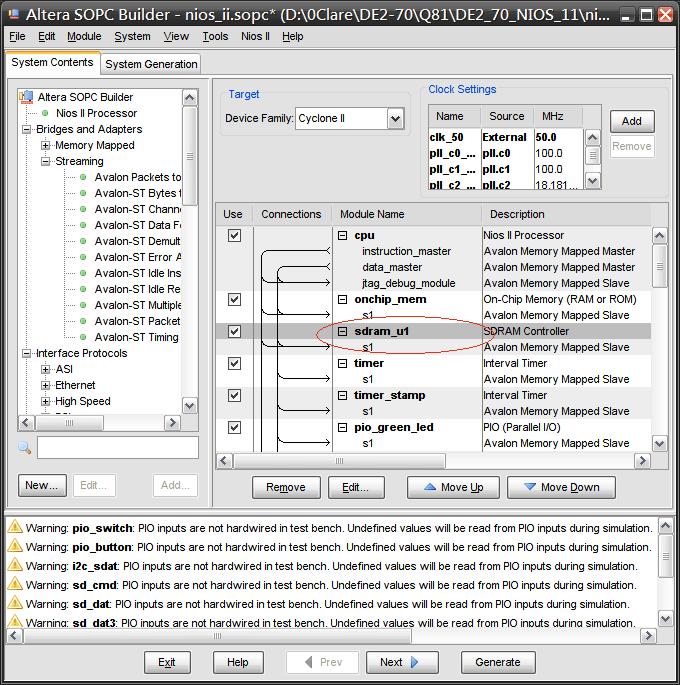Click warning icon next to pio_button message
The height and width of the screenshot is (685, 680).
coord(15,546)
